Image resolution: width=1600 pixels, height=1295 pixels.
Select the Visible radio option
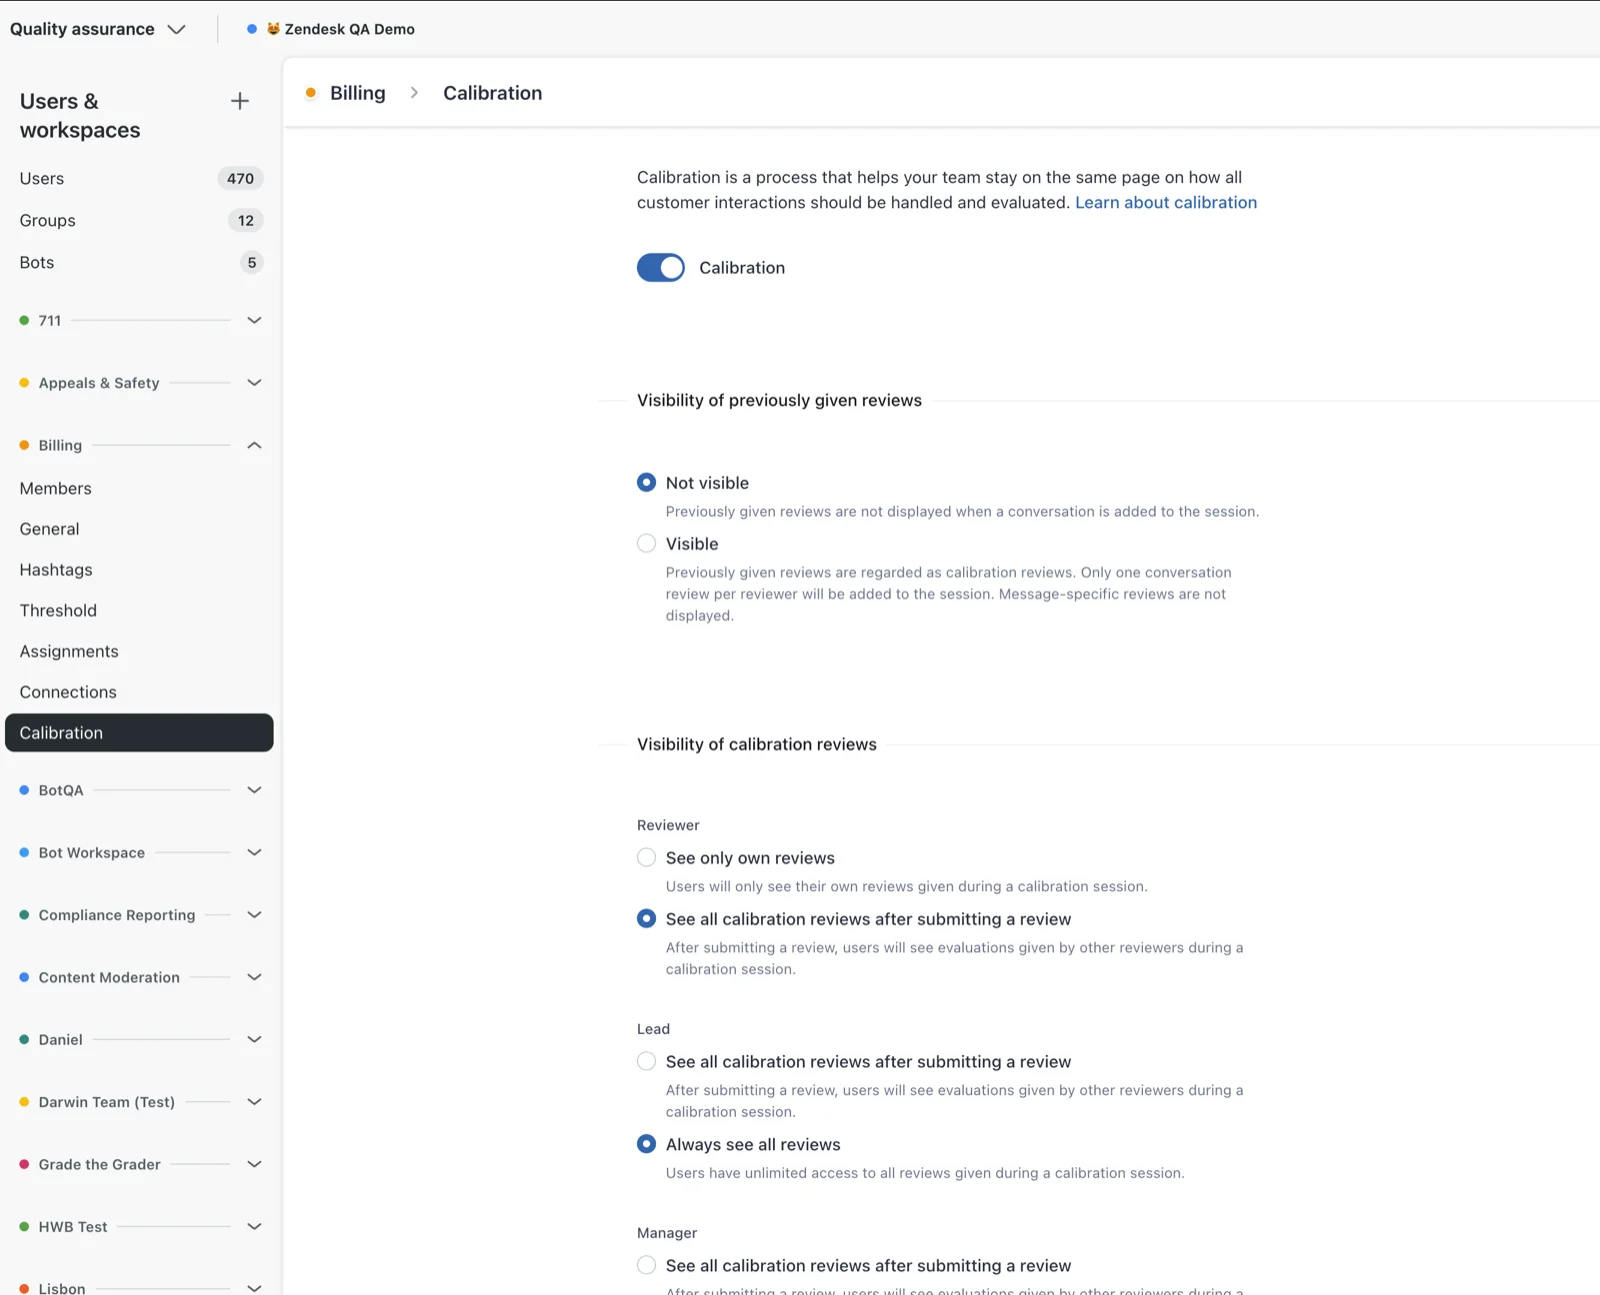[647, 544]
